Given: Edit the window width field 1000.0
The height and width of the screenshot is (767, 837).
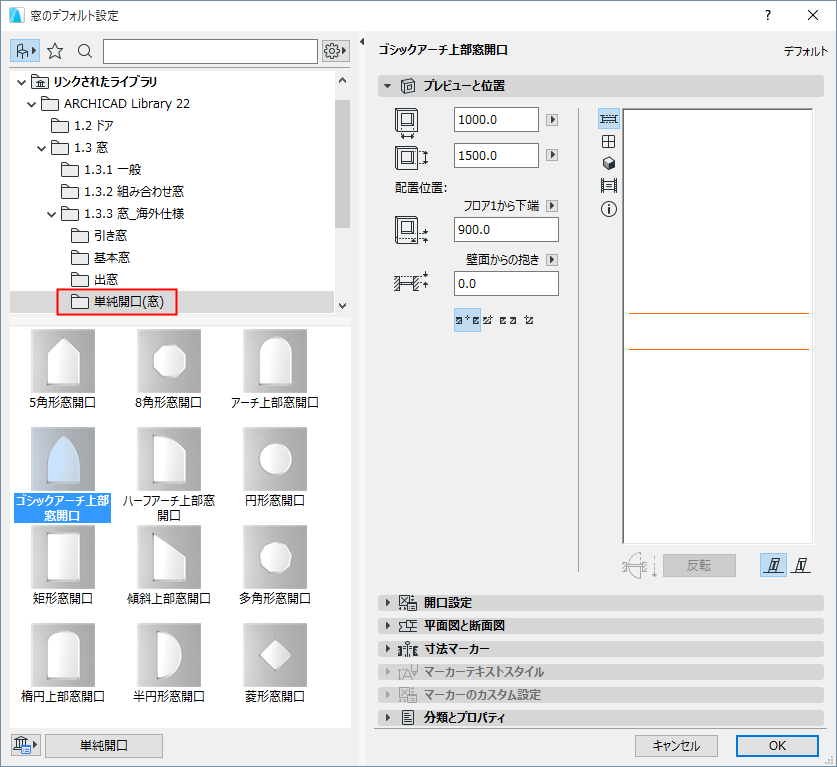Looking at the screenshot, I should pos(496,120).
